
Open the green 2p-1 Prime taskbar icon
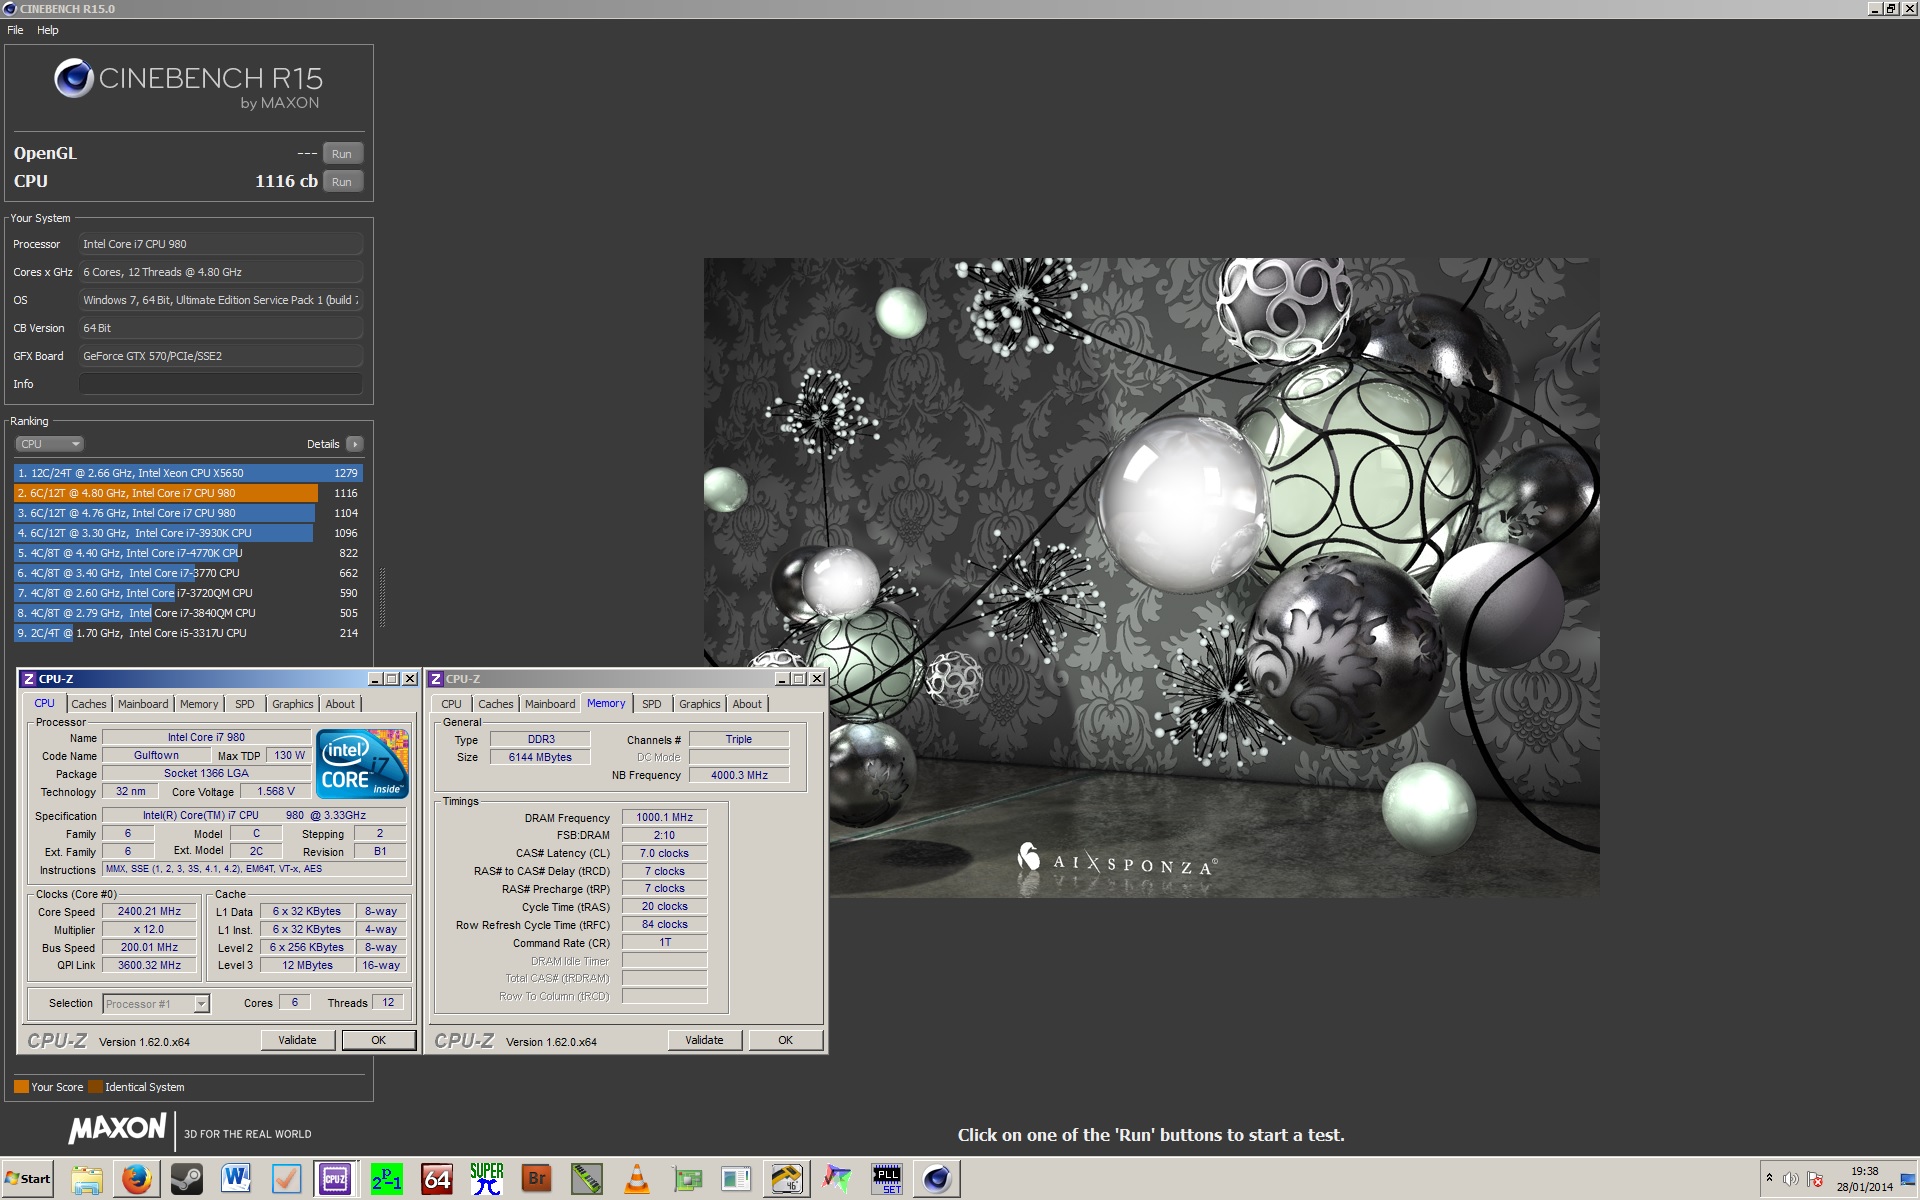(387, 1179)
